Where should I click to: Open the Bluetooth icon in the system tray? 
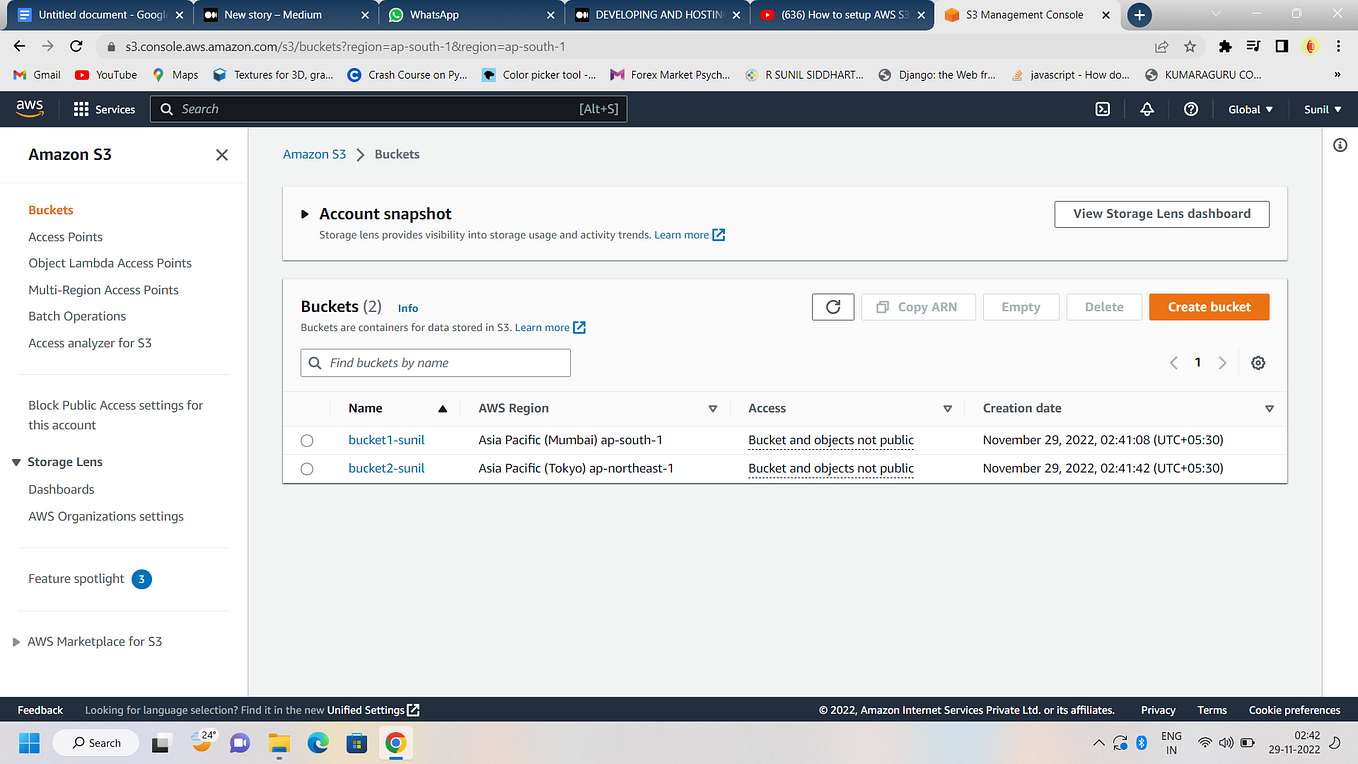1142,742
